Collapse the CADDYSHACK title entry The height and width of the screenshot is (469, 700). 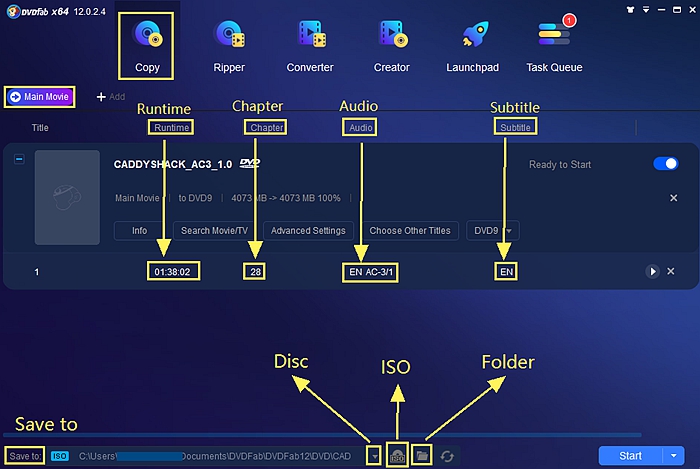point(19,159)
